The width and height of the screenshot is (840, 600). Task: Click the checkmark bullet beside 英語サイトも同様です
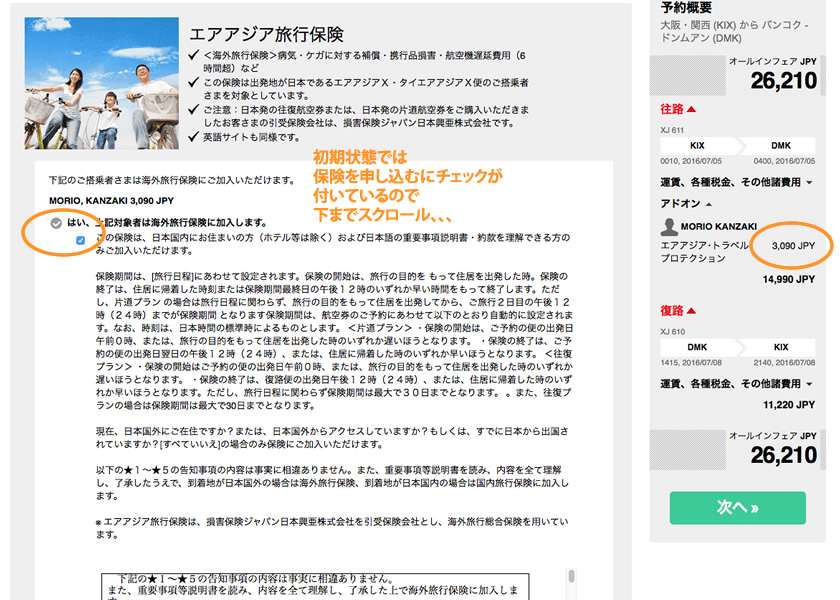[x=194, y=137]
